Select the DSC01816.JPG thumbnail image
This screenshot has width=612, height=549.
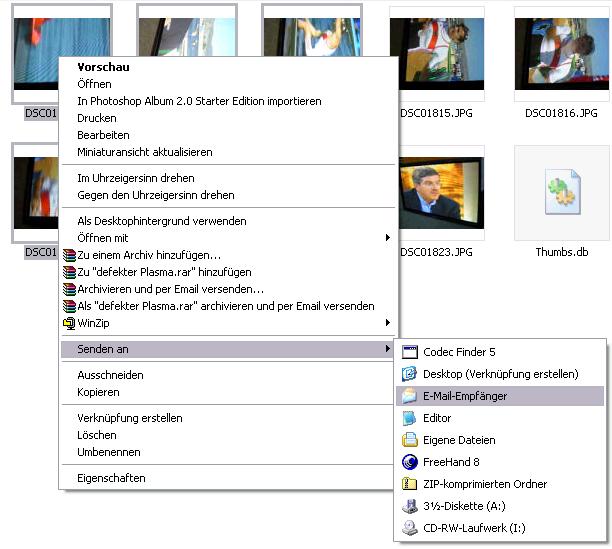coord(562,54)
